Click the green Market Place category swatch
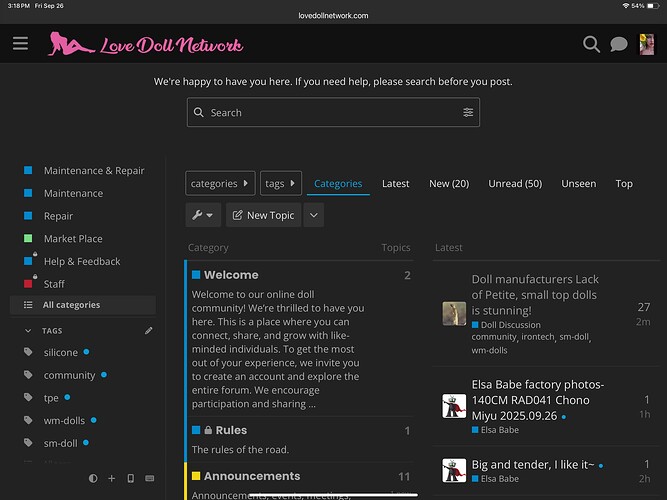The image size is (667, 500). coord(28,239)
